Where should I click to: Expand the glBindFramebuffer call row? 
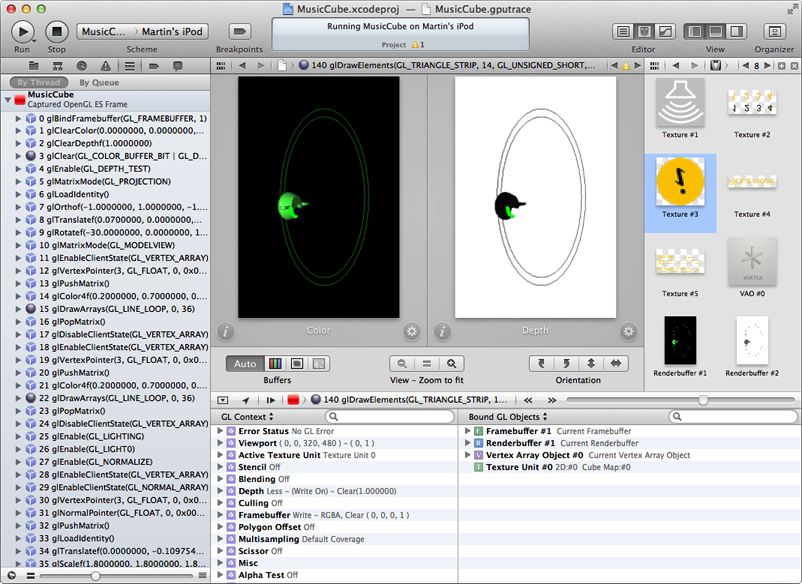(x=18, y=119)
